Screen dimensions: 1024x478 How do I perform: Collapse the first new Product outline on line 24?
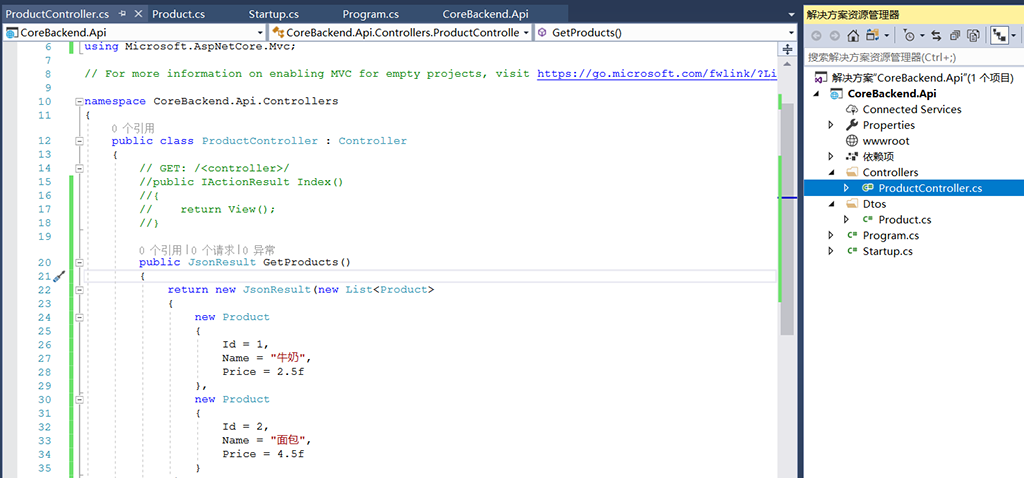point(80,317)
